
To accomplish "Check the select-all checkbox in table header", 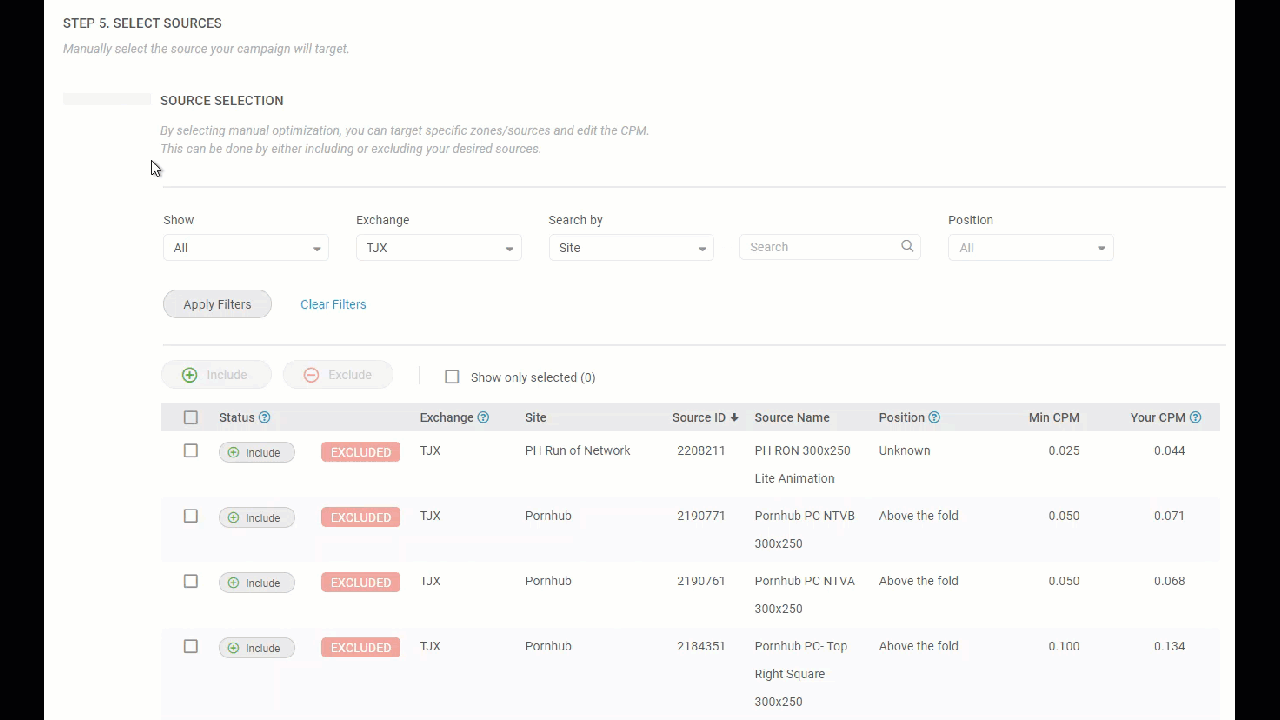I will 191,418.
